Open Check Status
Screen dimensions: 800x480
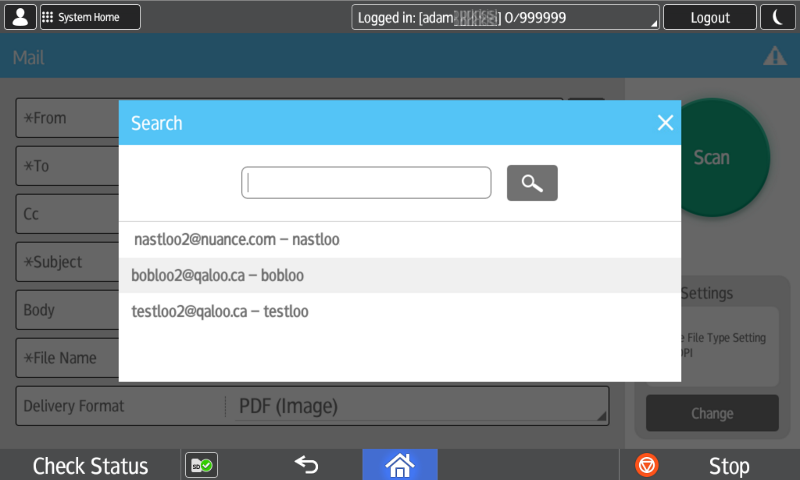pyautogui.click(x=90, y=465)
